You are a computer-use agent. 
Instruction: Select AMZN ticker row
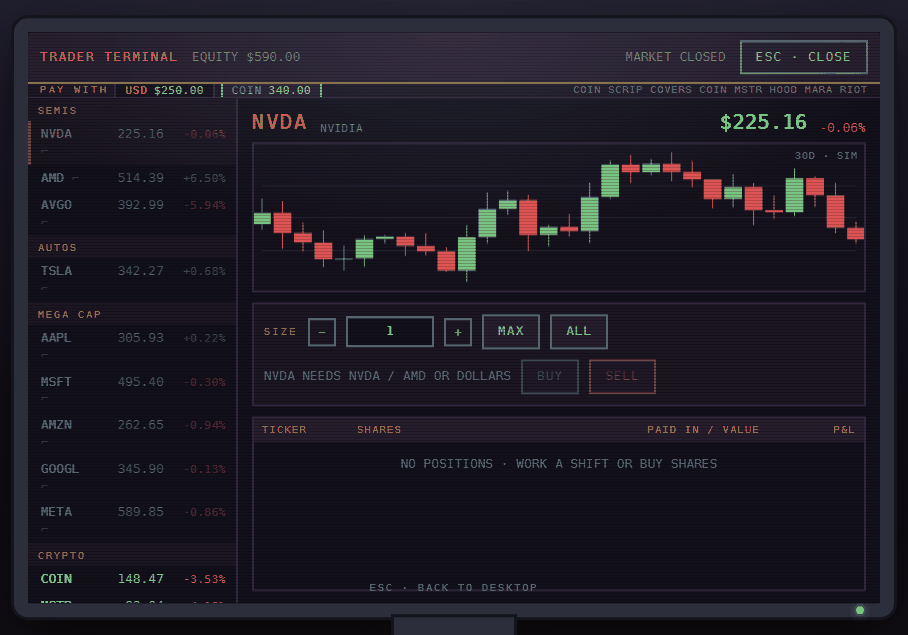(x=133, y=432)
